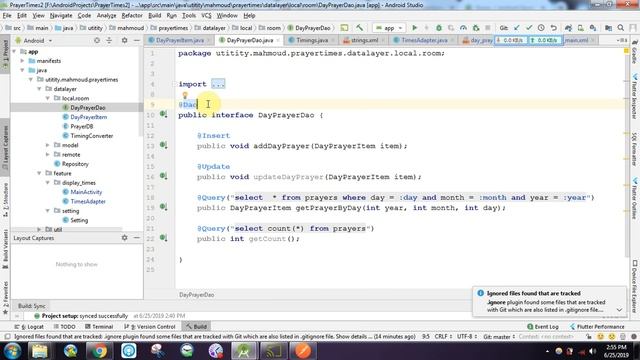Click the editor vertical scrollbar
The height and width of the screenshot is (360, 640).
click(x=626, y=153)
